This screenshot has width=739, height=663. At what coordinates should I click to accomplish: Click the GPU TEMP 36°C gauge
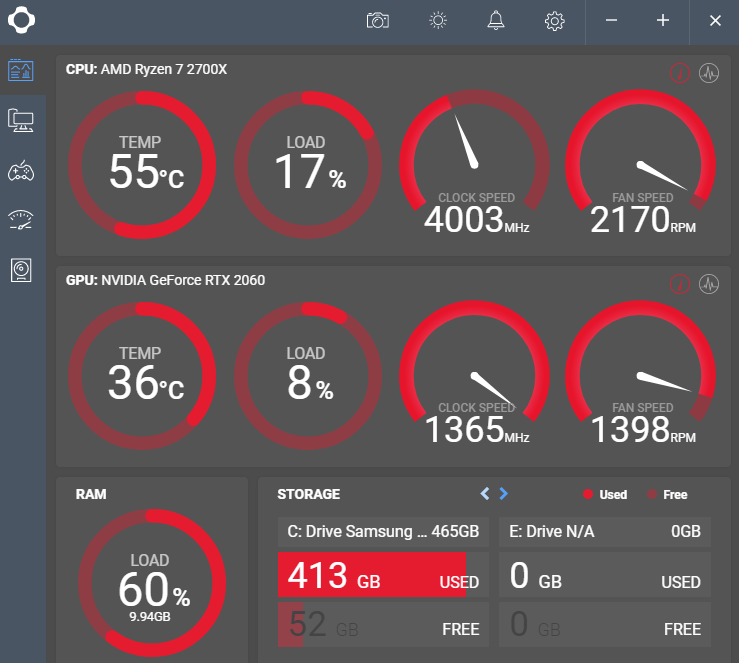tap(142, 376)
